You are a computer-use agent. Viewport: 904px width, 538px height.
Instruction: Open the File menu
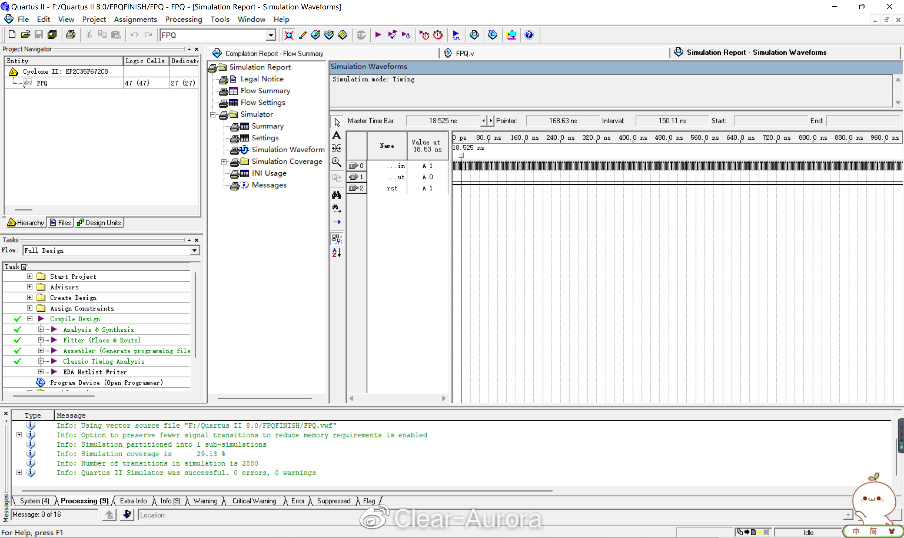(x=23, y=19)
